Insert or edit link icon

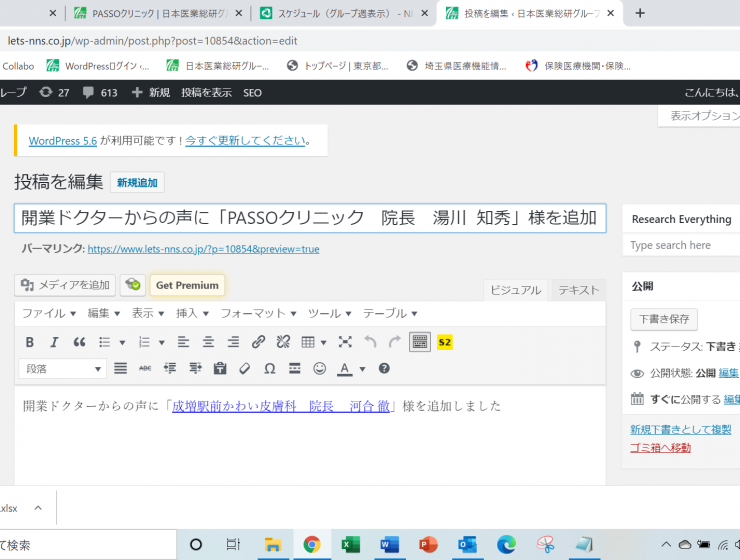(258, 342)
